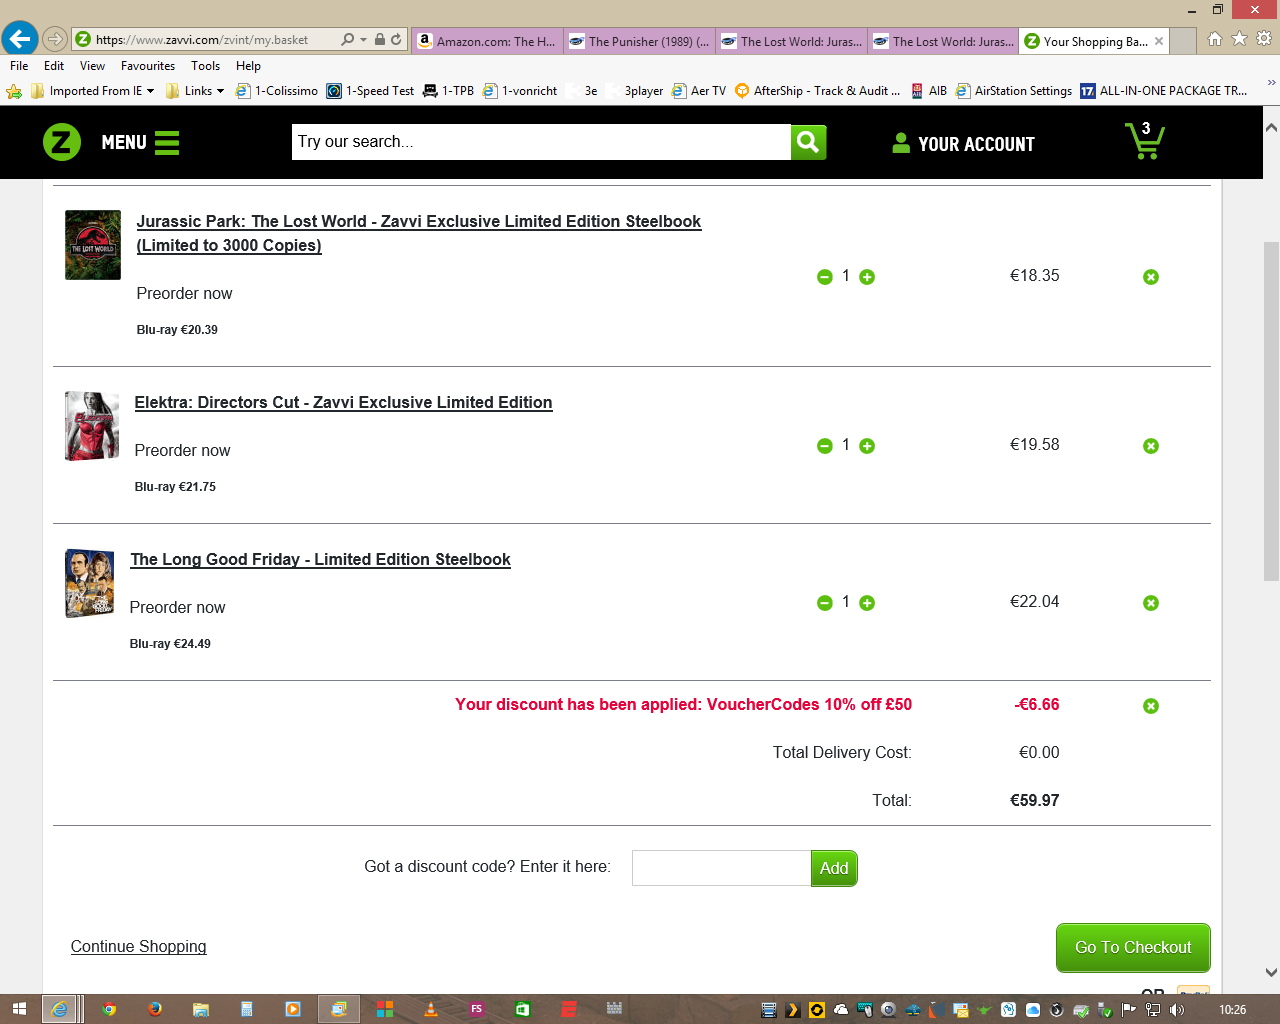Viewport: 1280px width, 1024px height.
Task: Click The Long Good Friday cover thumbnail
Action: [x=90, y=583]
